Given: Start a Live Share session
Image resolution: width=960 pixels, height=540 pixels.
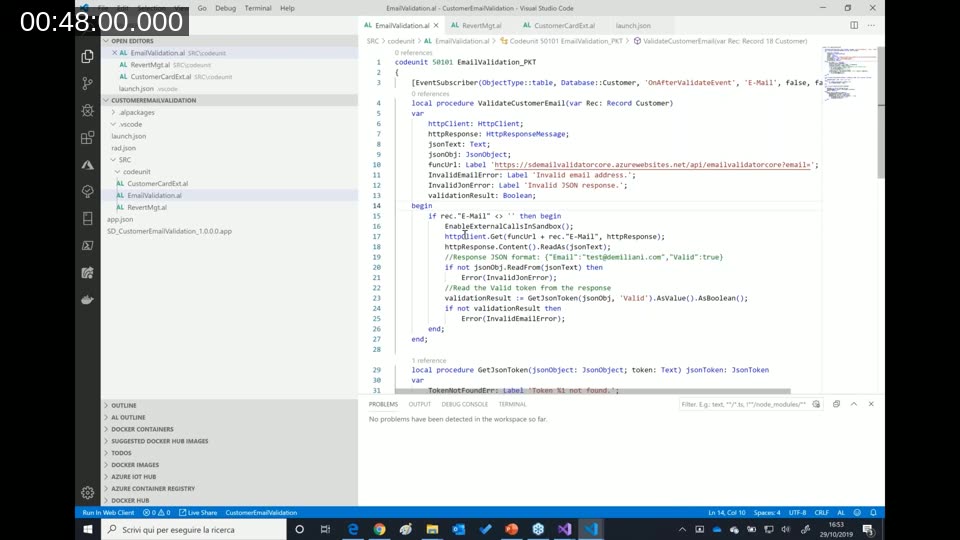Looking at the screenshot, I should point(198,512).
